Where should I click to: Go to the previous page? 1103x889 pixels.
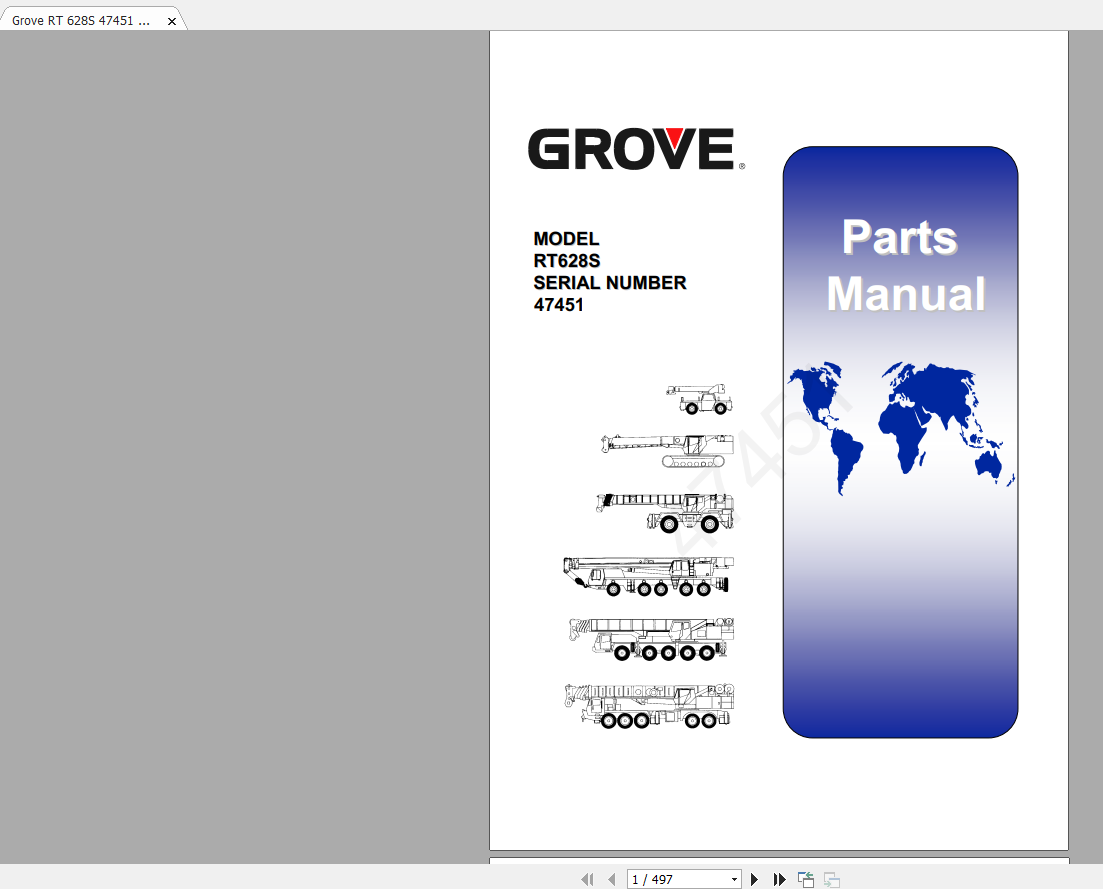click(611, 880)
